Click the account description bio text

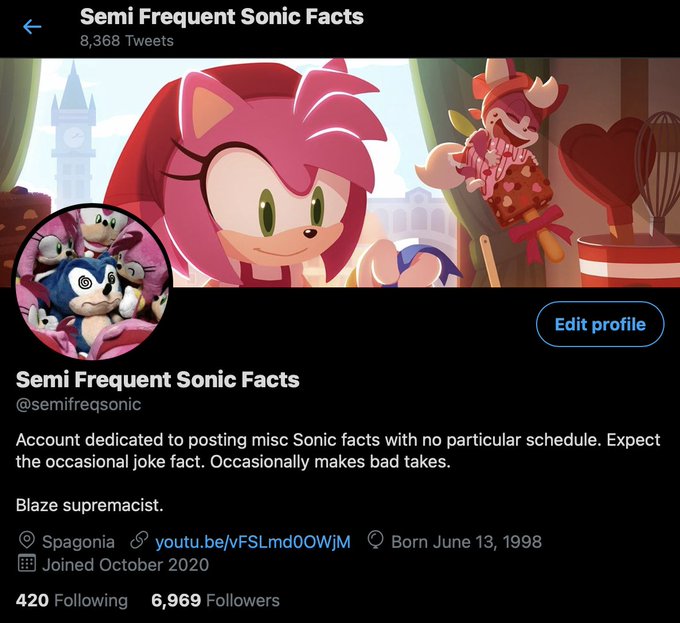pos(338,451)
